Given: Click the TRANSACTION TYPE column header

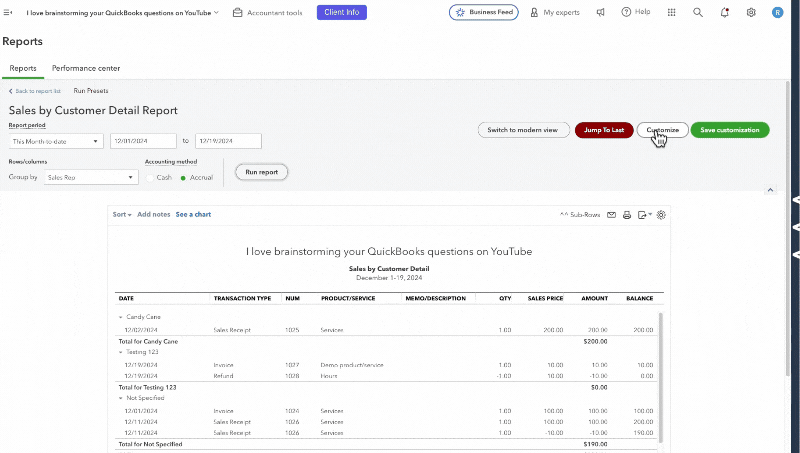Looking at the screenshot, I should click(242, 298).
